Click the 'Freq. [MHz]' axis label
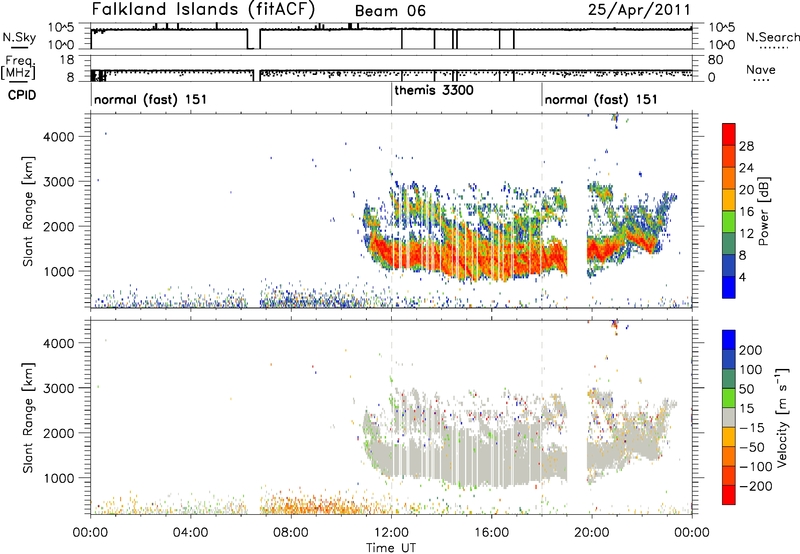Viewport: 800px width, 554px height. tap(19, 67)
